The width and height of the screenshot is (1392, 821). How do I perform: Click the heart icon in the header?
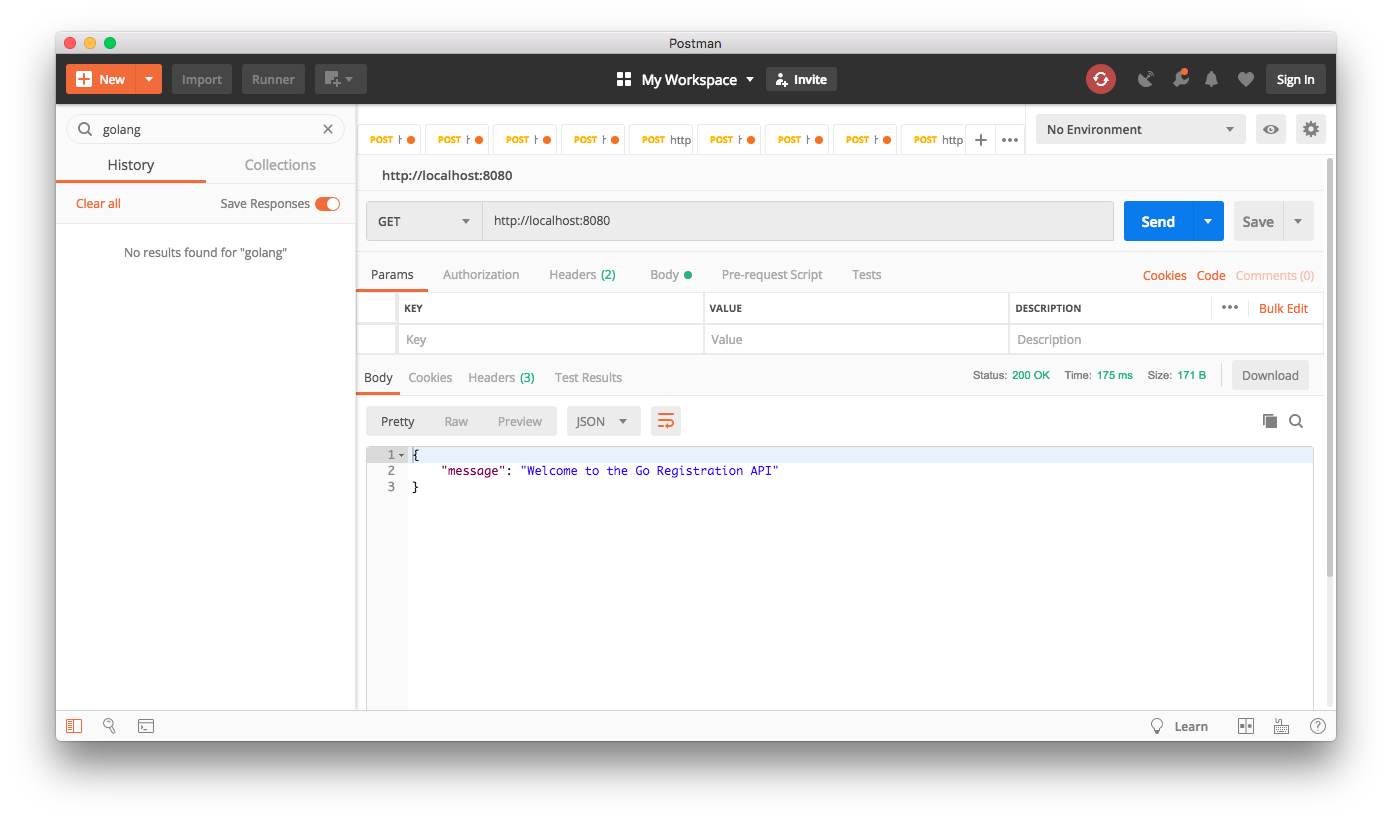1245,78
